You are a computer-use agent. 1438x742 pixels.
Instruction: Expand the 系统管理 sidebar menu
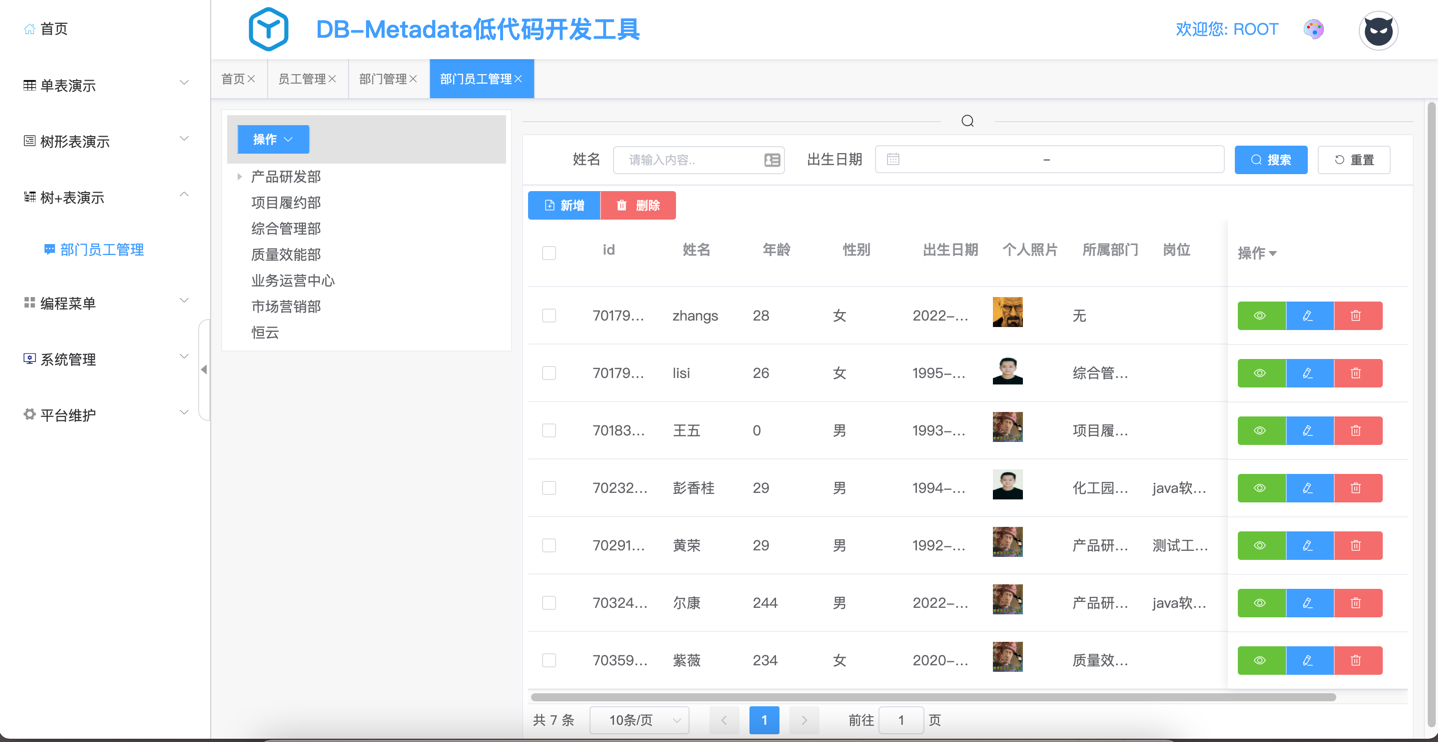[105, 359]
